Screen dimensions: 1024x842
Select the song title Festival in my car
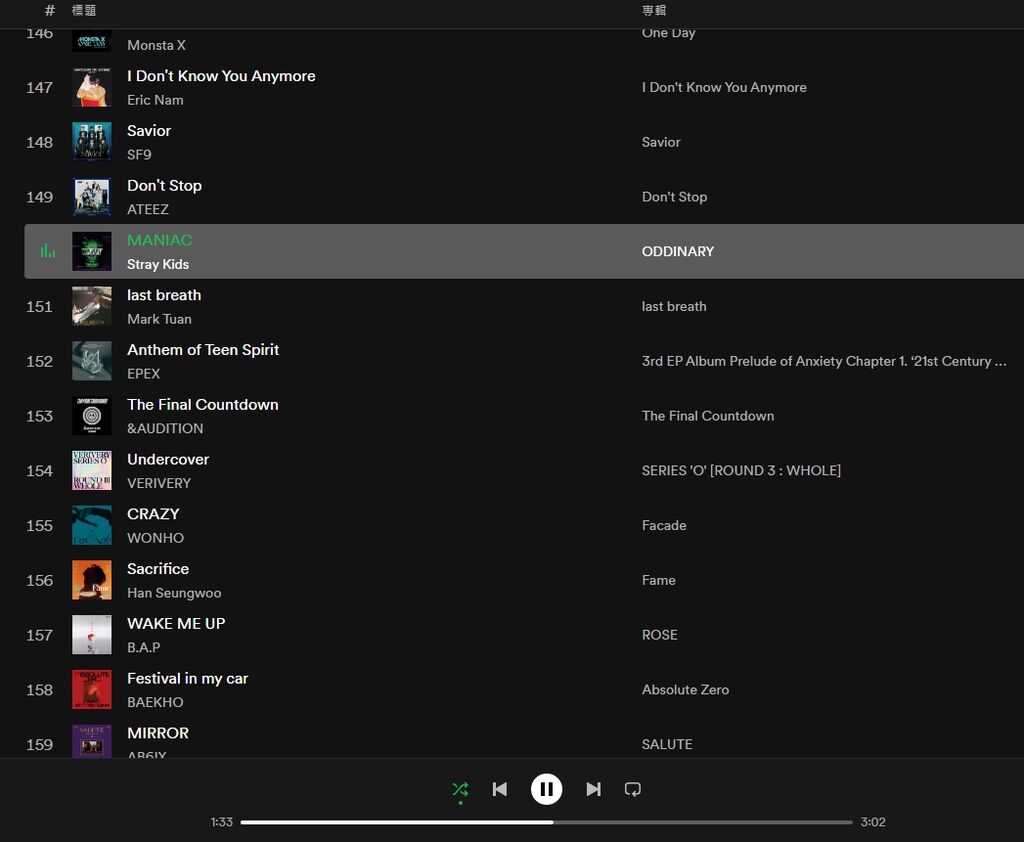pos(187,679)
